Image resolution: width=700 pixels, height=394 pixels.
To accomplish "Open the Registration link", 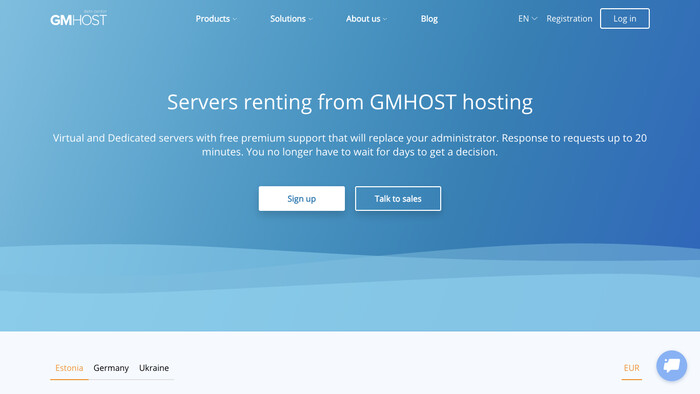I will click(569, 19).
